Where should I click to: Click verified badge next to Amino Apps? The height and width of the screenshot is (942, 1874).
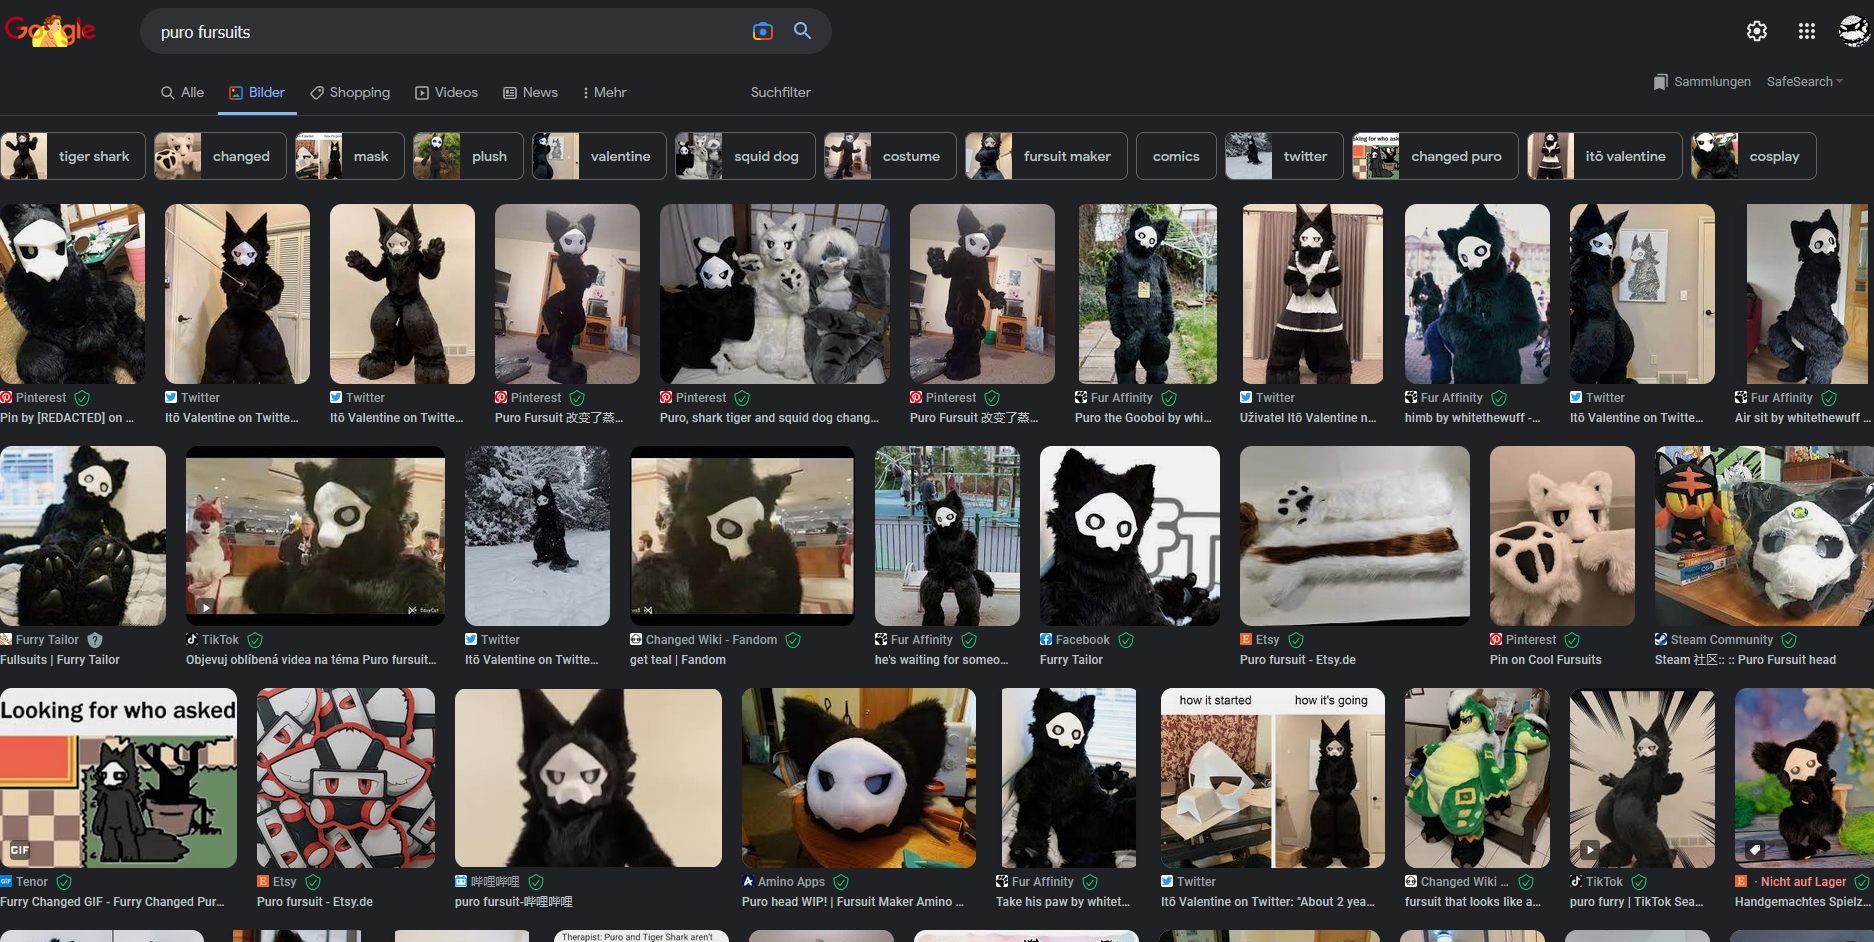pos(841,882)
